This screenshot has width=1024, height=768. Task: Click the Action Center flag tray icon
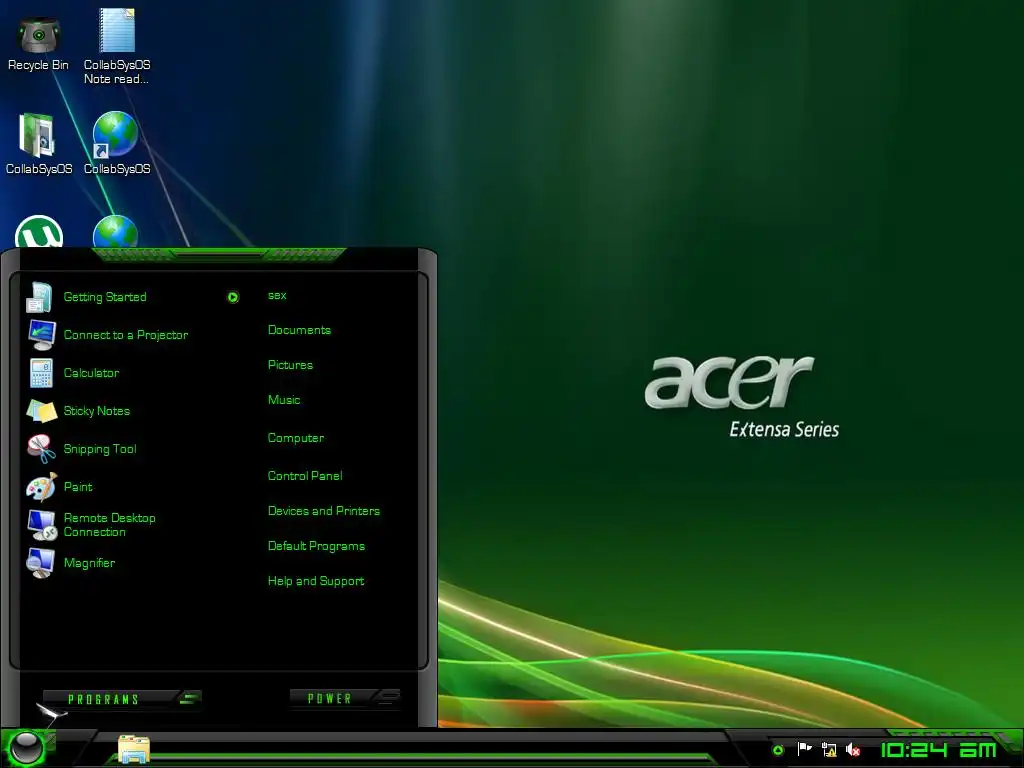pyautogui.click(x=805, y=749)
